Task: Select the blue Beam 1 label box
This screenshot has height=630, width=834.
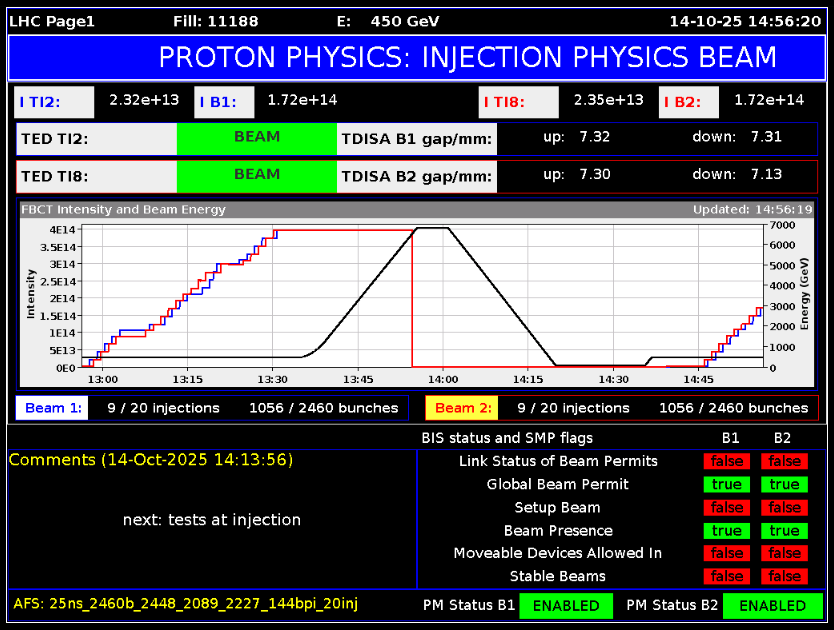Action: click(51, 408)
